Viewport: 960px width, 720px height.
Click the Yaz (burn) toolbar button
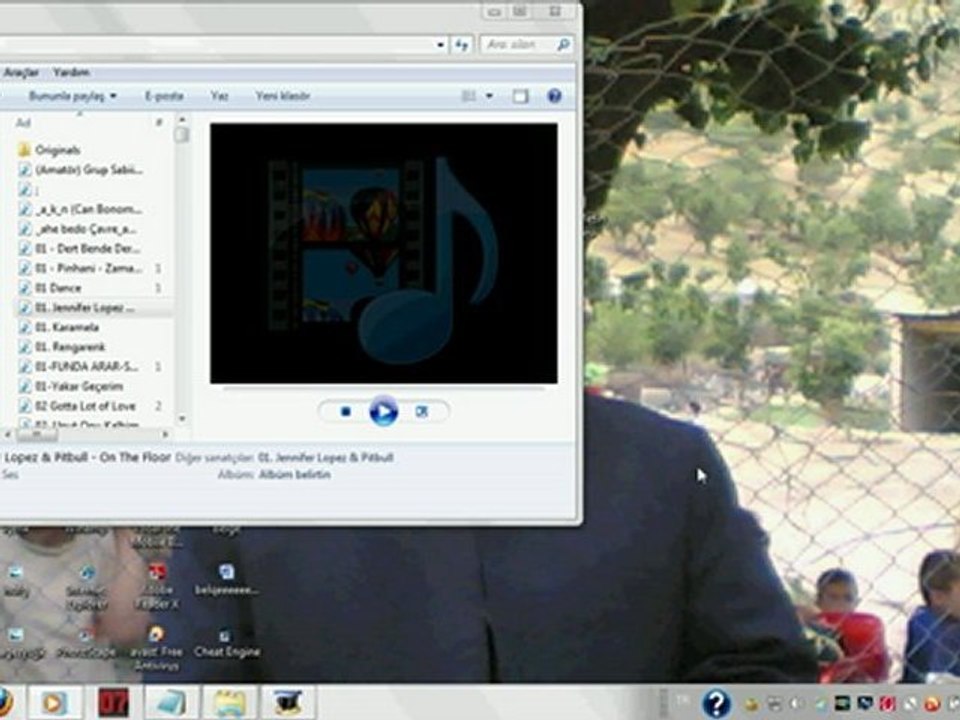click(219, 96)
